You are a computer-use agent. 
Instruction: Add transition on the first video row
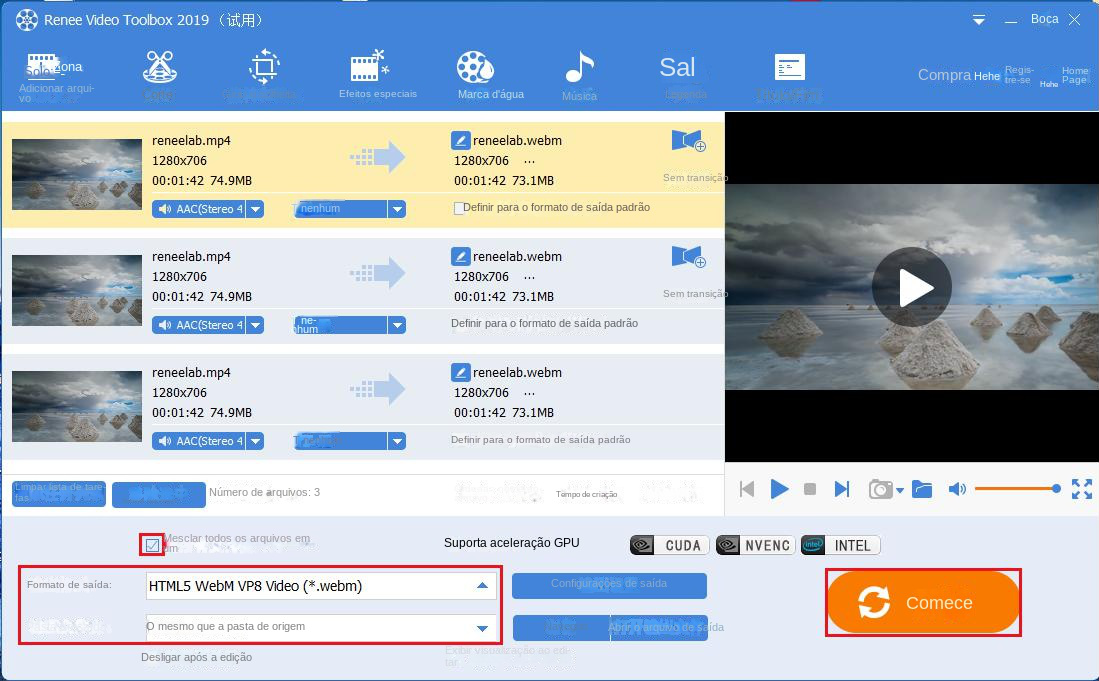pyautogui.click(x=688, y=142)
